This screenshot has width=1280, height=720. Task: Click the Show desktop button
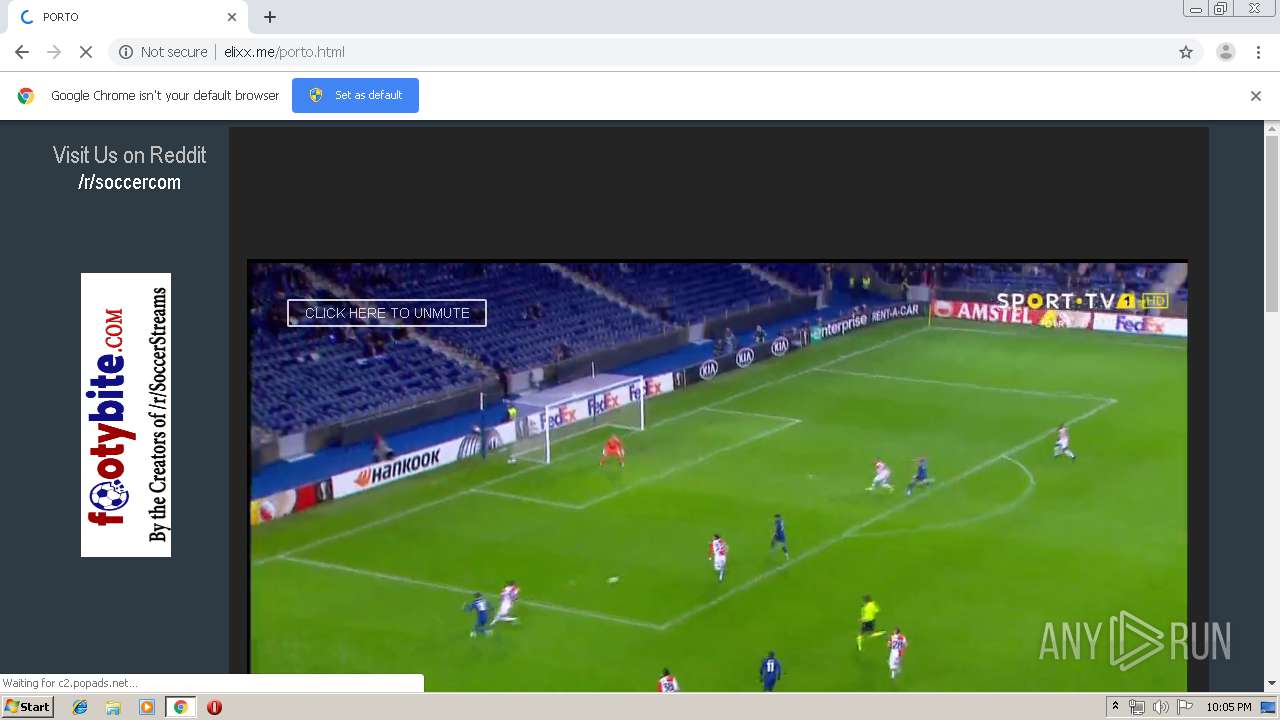[x=1269, y=707]
